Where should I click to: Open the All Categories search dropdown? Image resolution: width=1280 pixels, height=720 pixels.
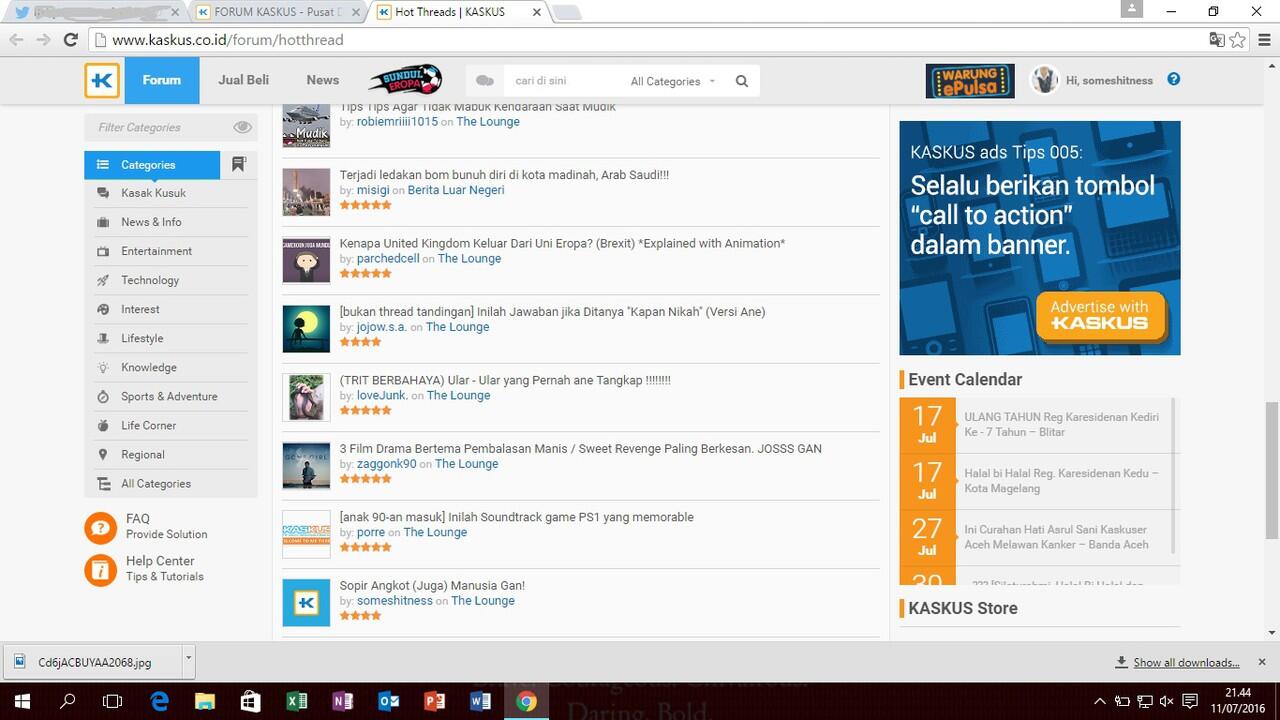pyautogui.click(x=673, y=81)
